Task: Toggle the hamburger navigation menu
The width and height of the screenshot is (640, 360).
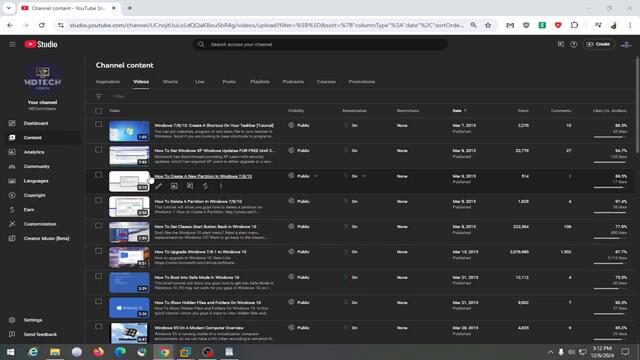Action: 12,44
